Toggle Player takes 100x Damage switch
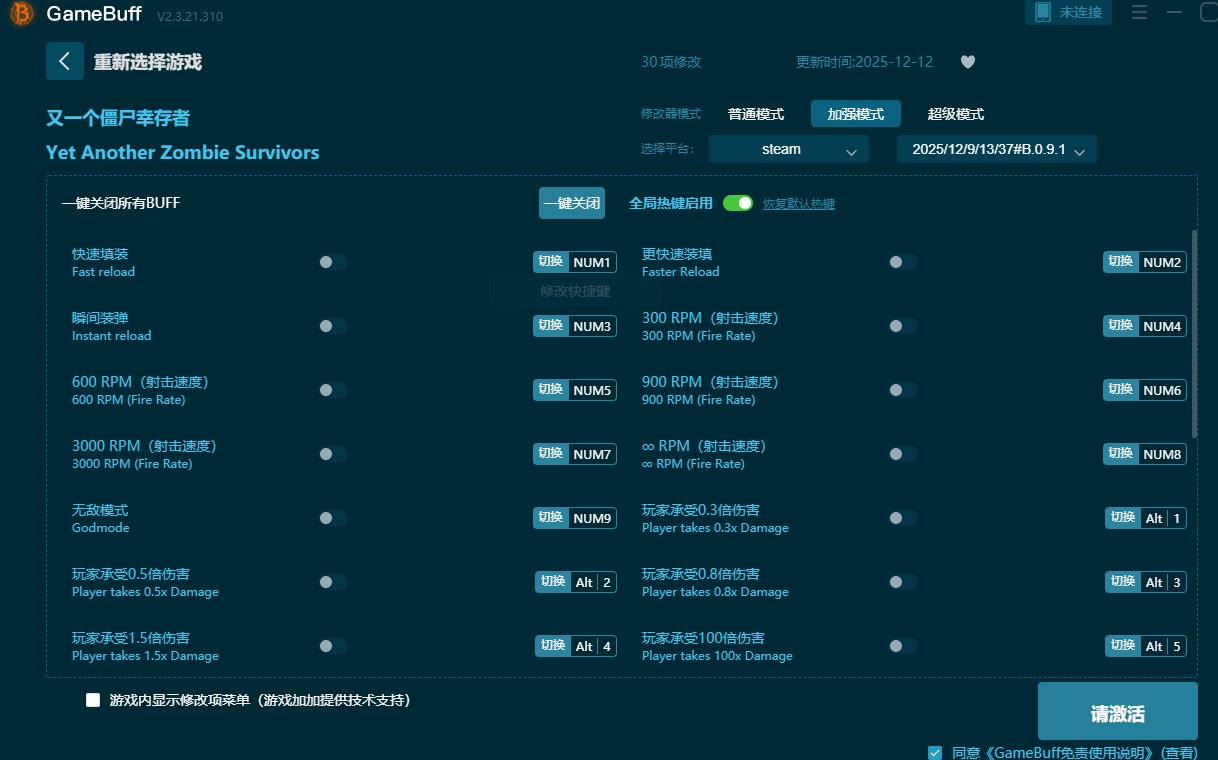 point(903,646)
